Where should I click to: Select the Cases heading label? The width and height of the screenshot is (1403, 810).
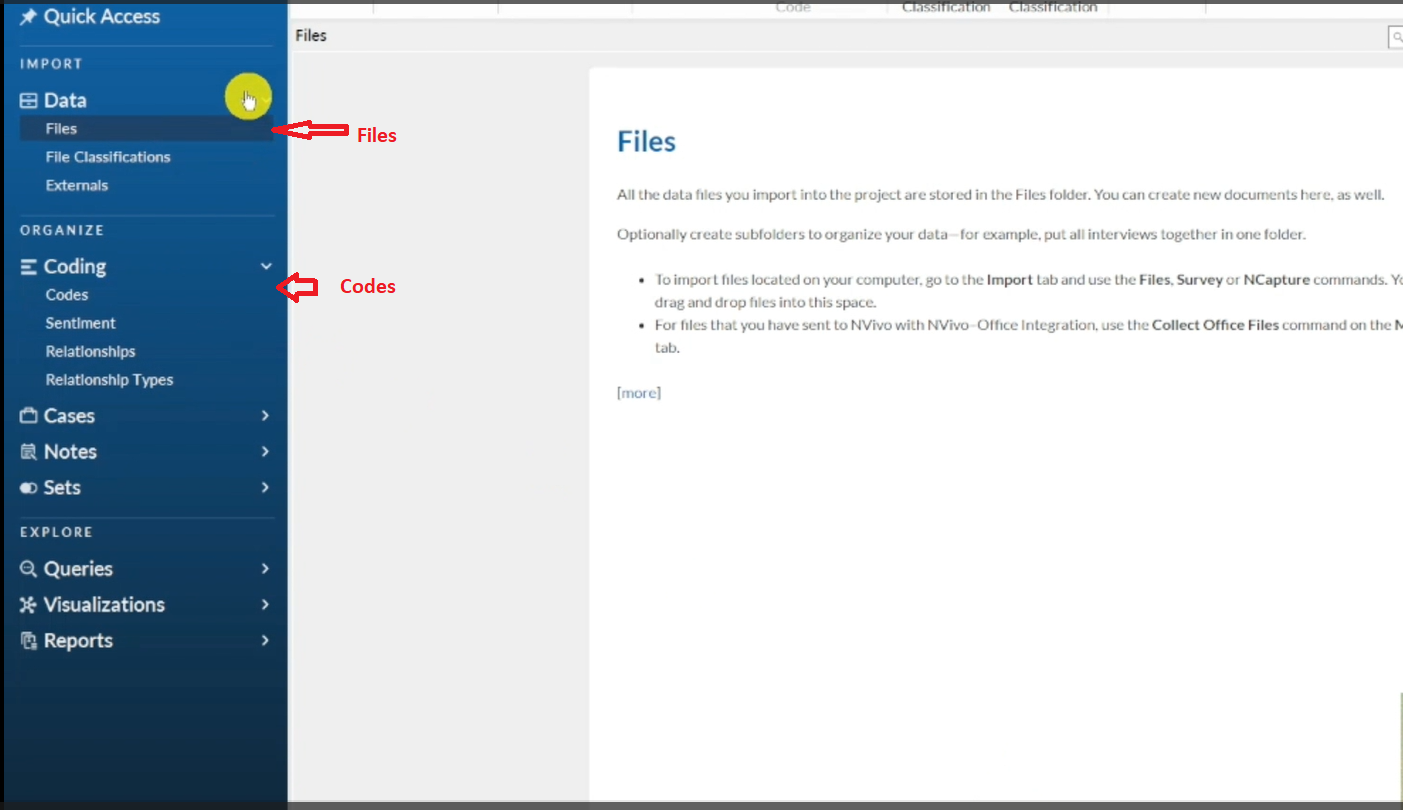(x=69, y=416)
